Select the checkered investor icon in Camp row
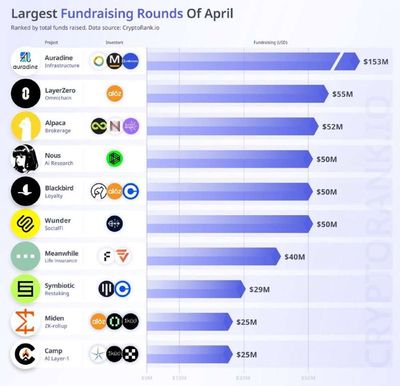Screen dimensions: 400x386 (131, 354)
